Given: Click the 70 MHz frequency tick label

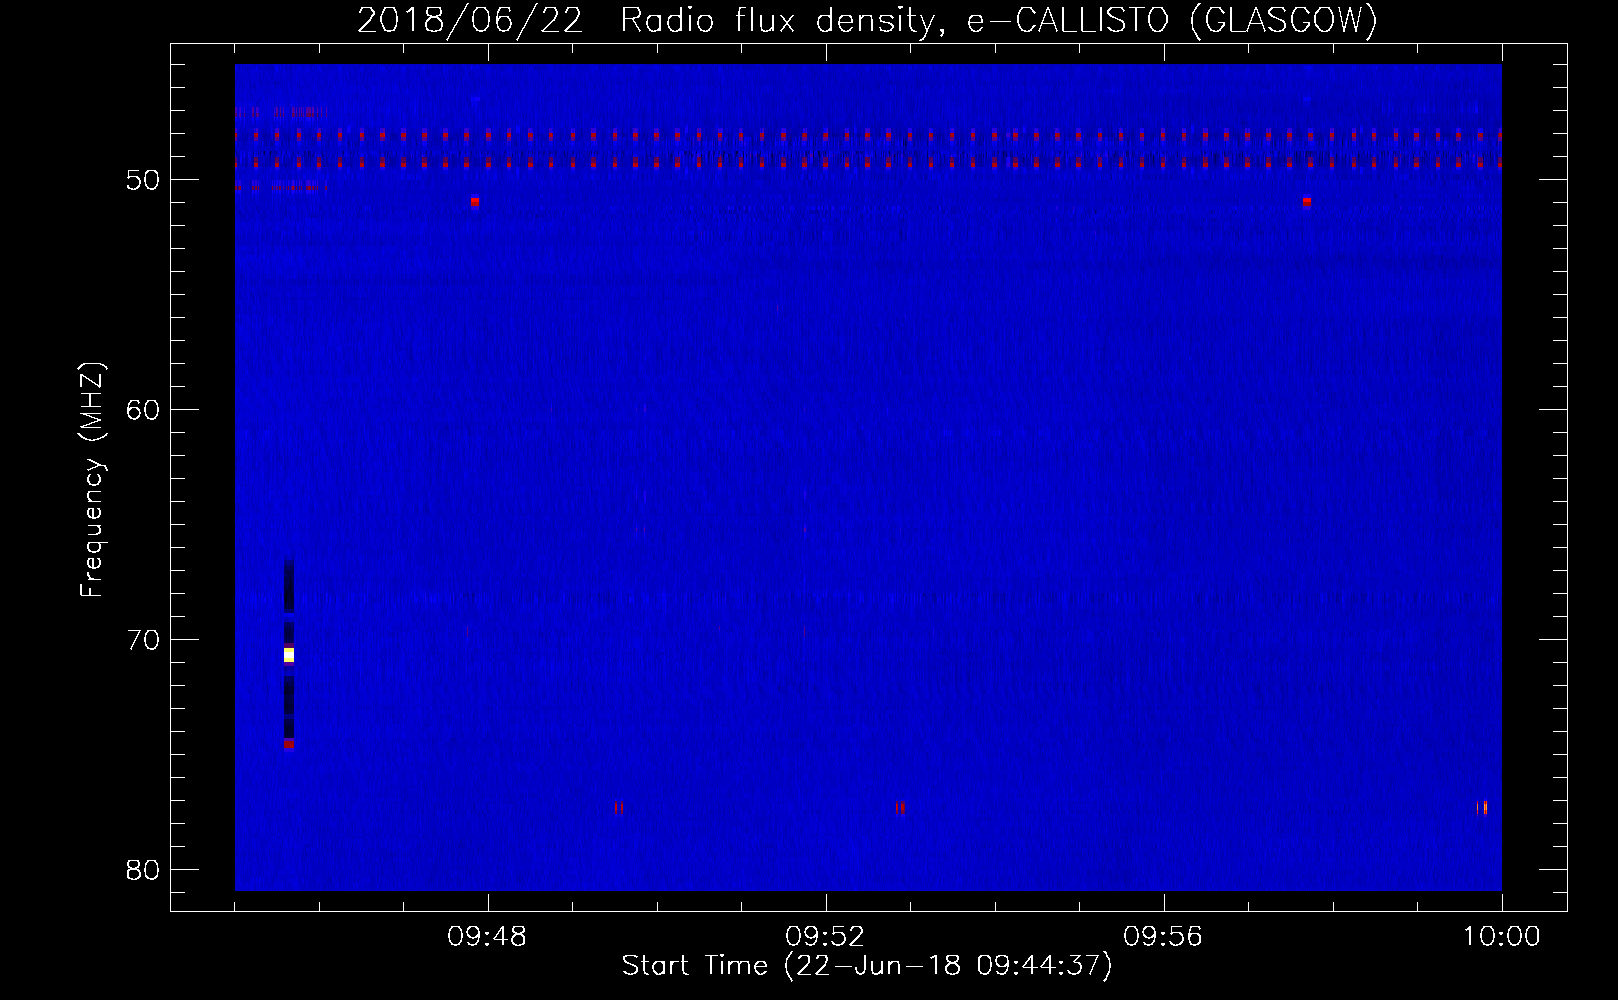Looking at the screenshot, I should pos(143,640).
